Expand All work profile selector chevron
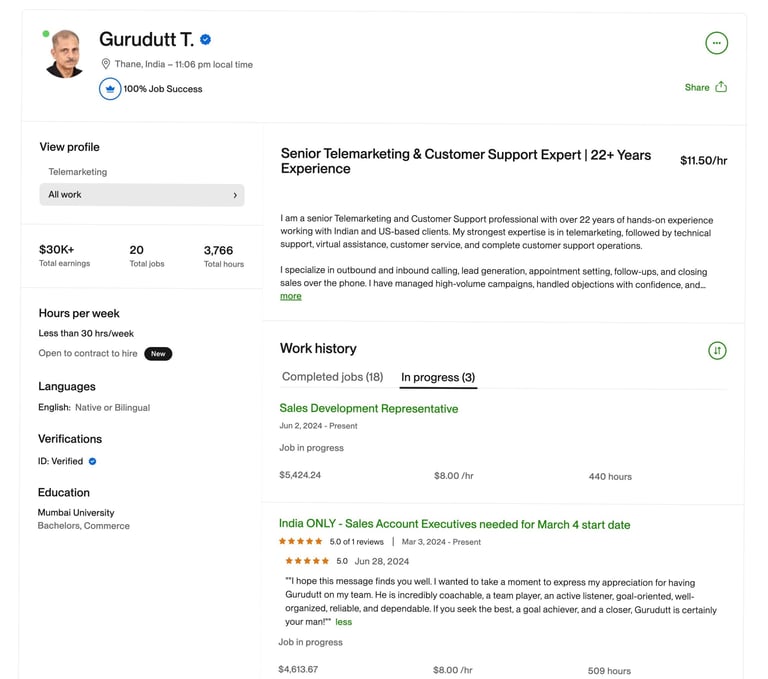The height and width of the screenshot is (679, 768). [235, 195]
